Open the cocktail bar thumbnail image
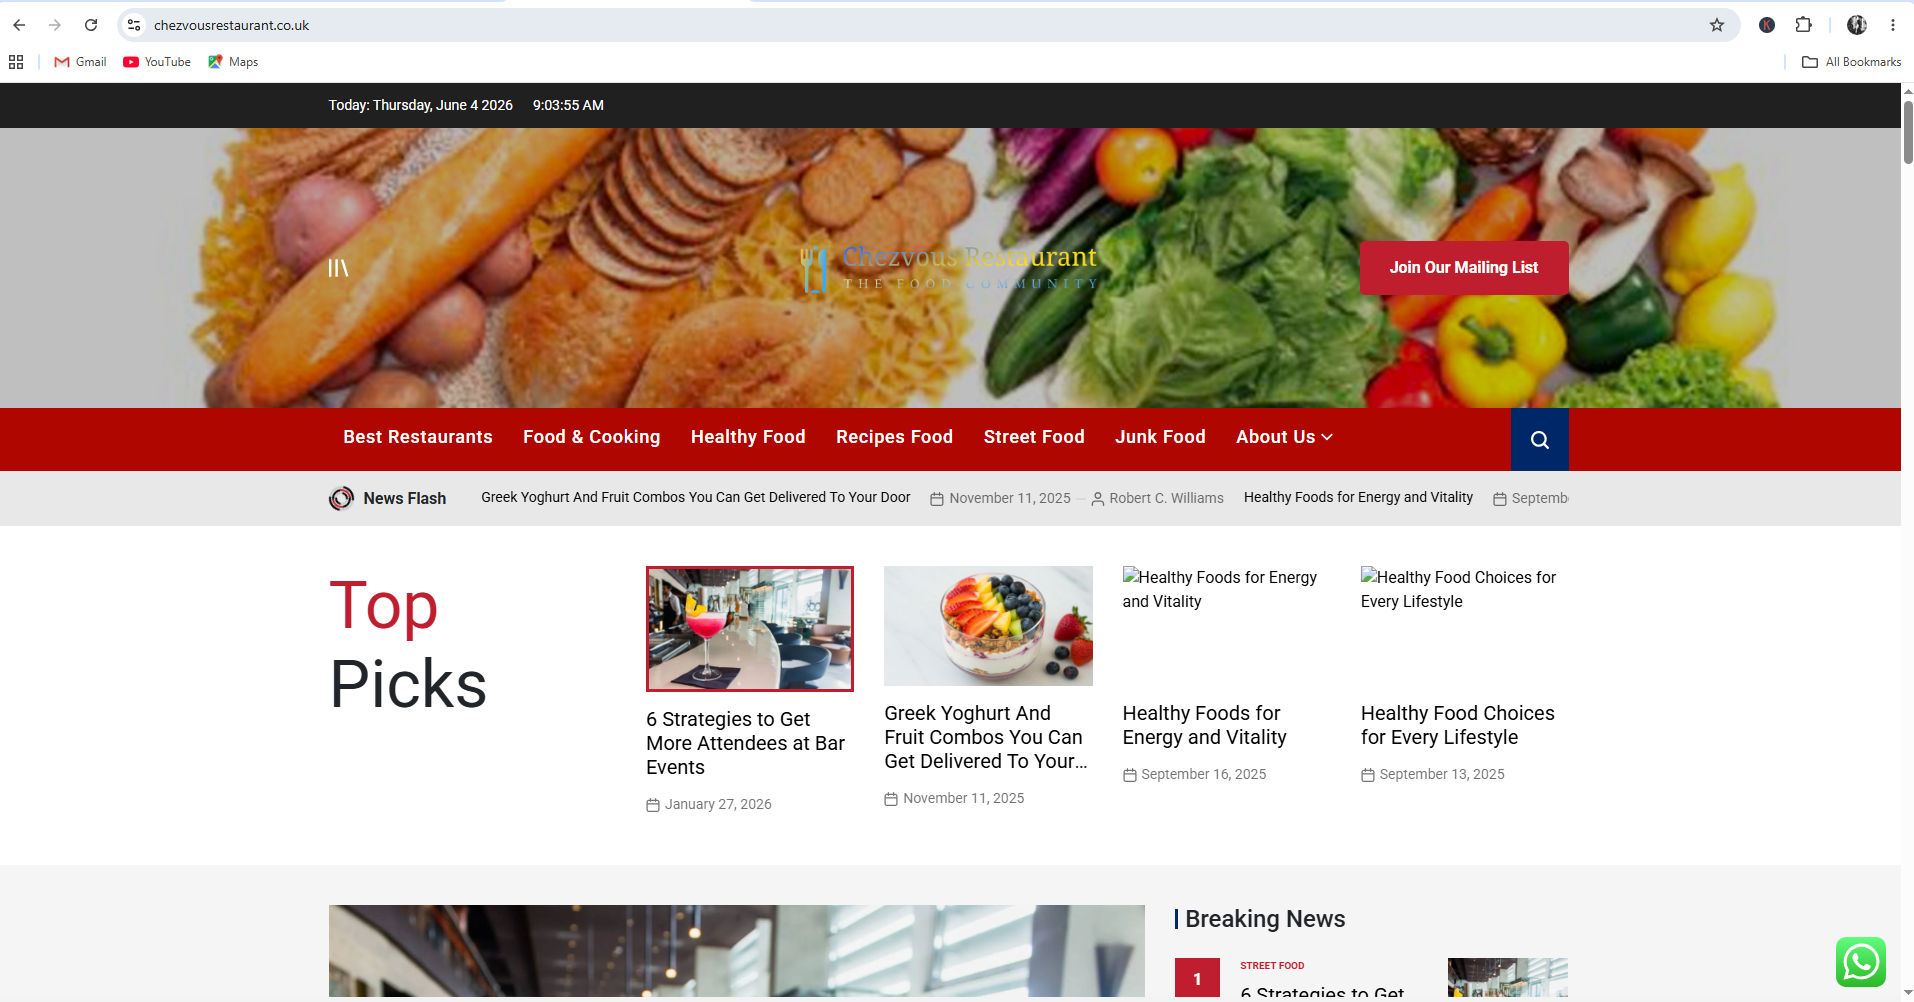 [750, 629]
